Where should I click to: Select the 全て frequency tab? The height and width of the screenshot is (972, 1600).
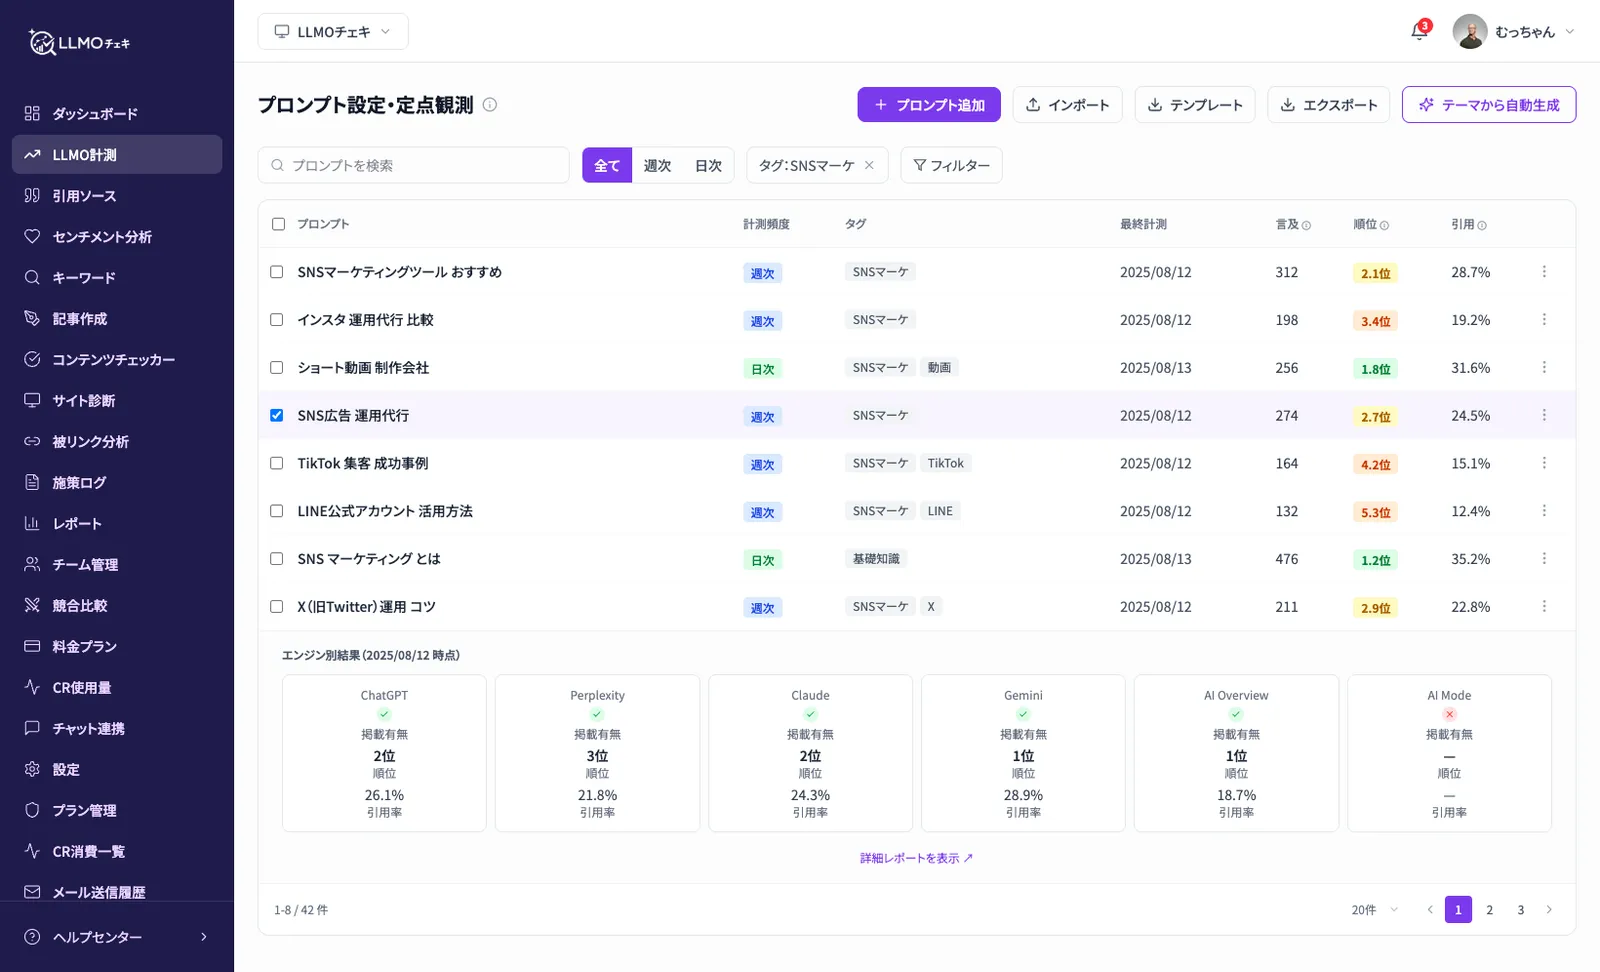[x=607, y=165]
